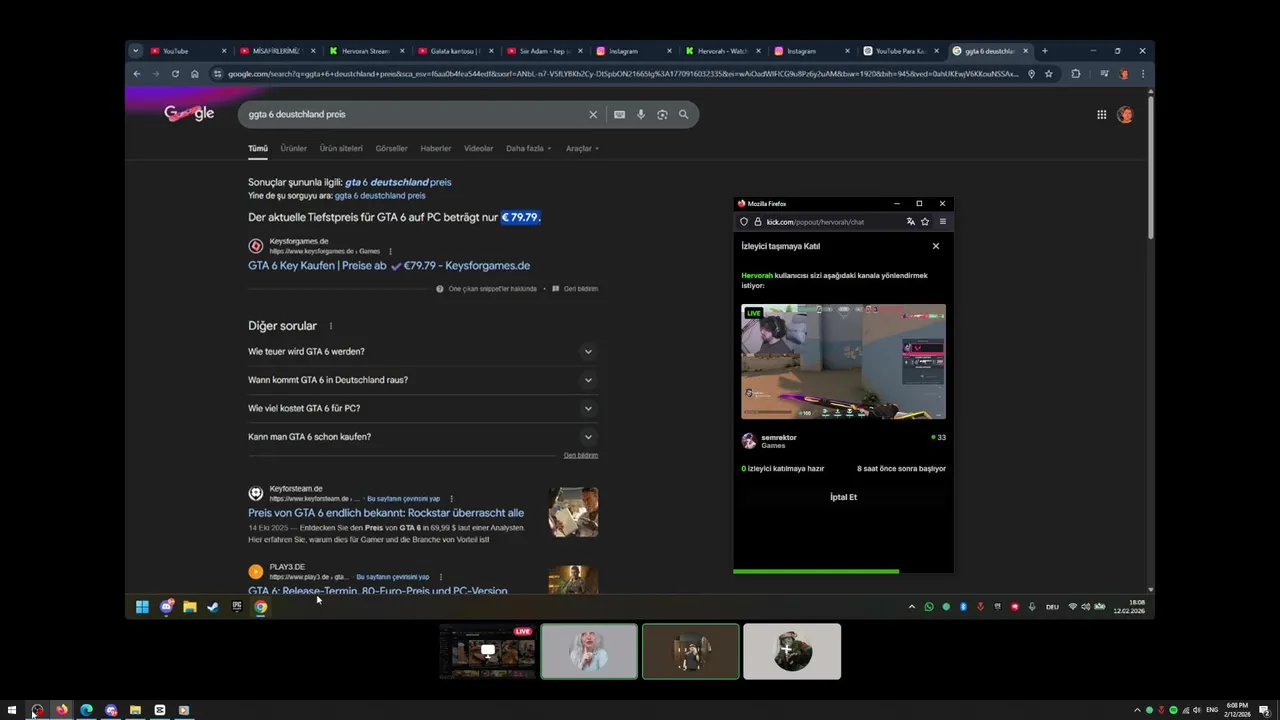Open Epic Games launcher in inner taskbar
This screenshot has height=720, width=1280.
237,606
